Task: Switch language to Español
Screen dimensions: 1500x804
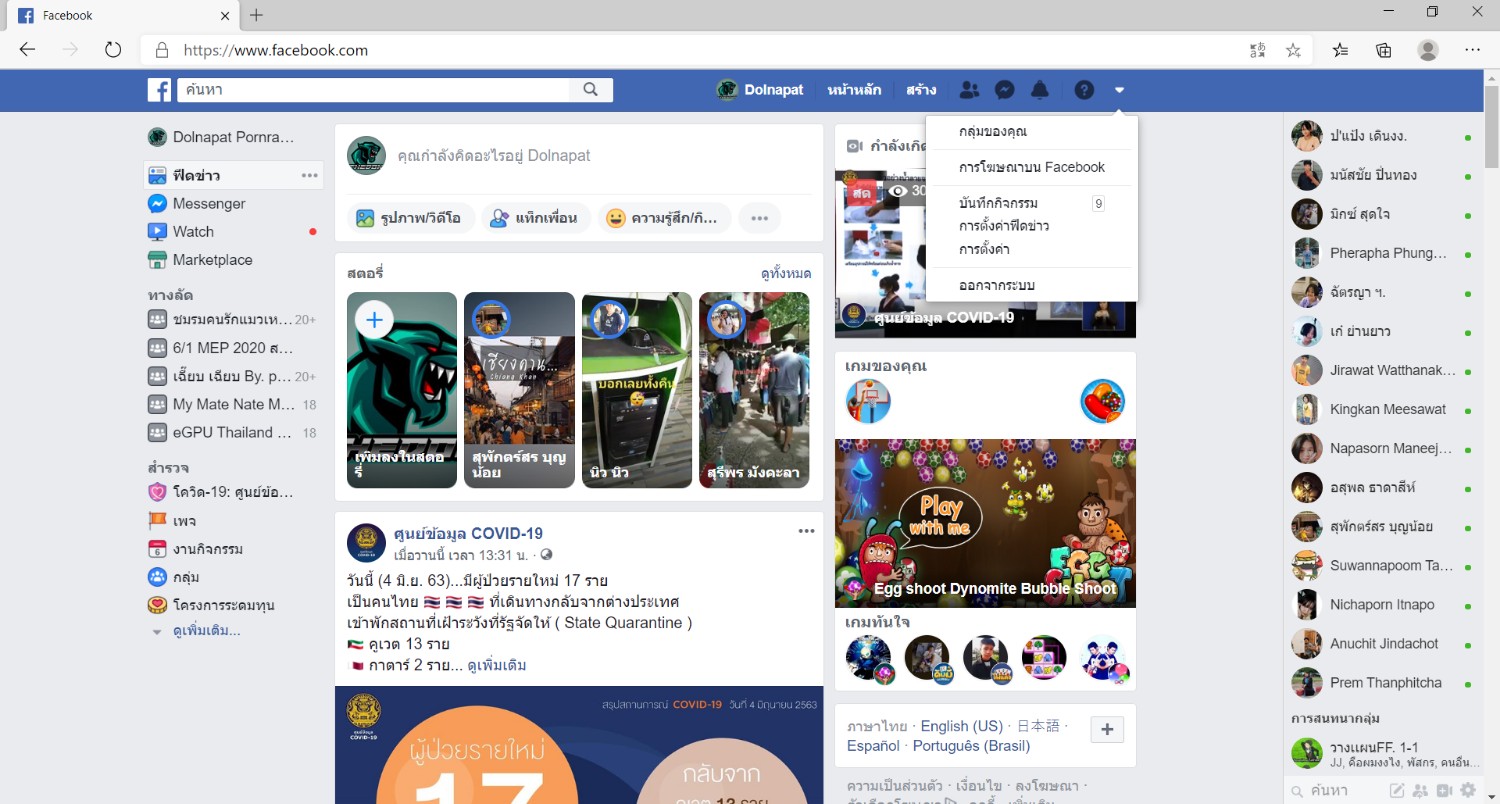Action: click(873, 746)
